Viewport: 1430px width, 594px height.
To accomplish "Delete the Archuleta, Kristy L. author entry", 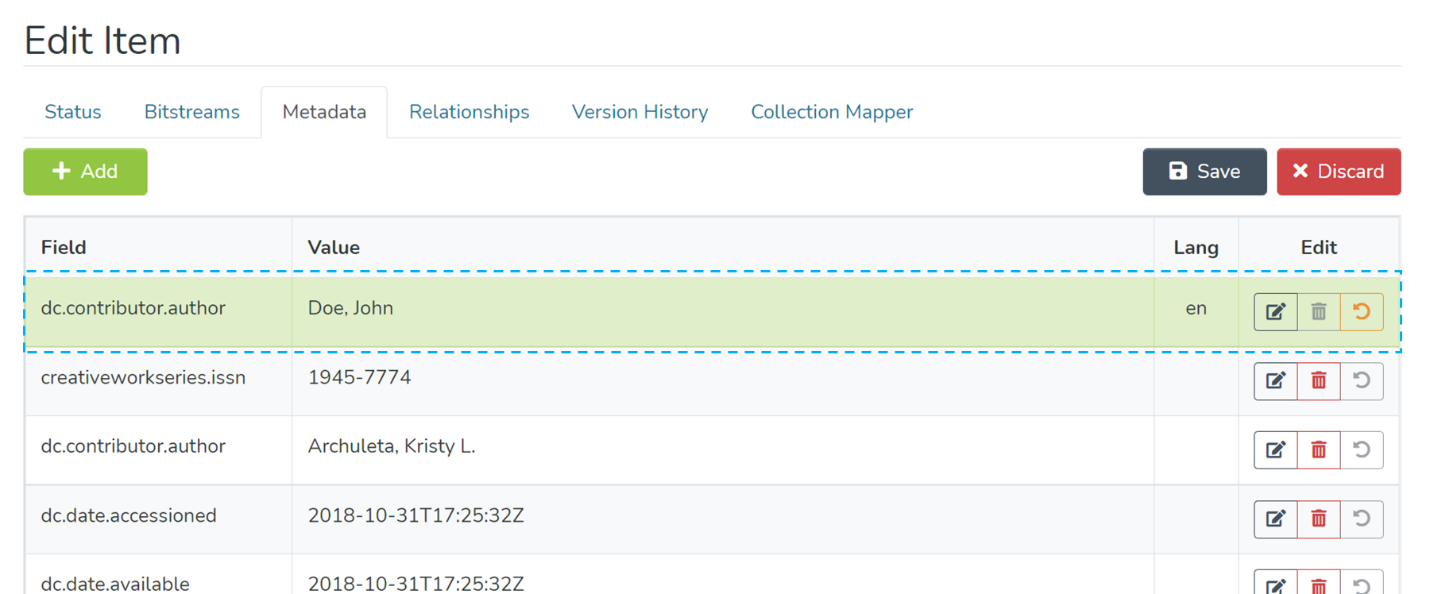I will click(x=1318, y=450).
